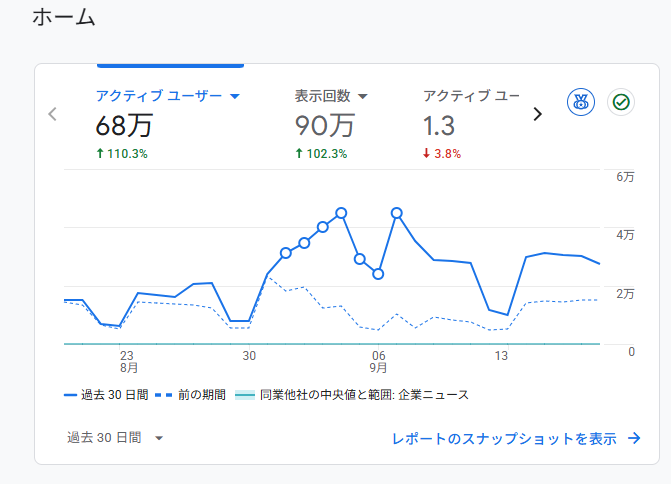Click the 06 9月 axis date label
This screenshot has width=671, height=484.
(378, 362)
